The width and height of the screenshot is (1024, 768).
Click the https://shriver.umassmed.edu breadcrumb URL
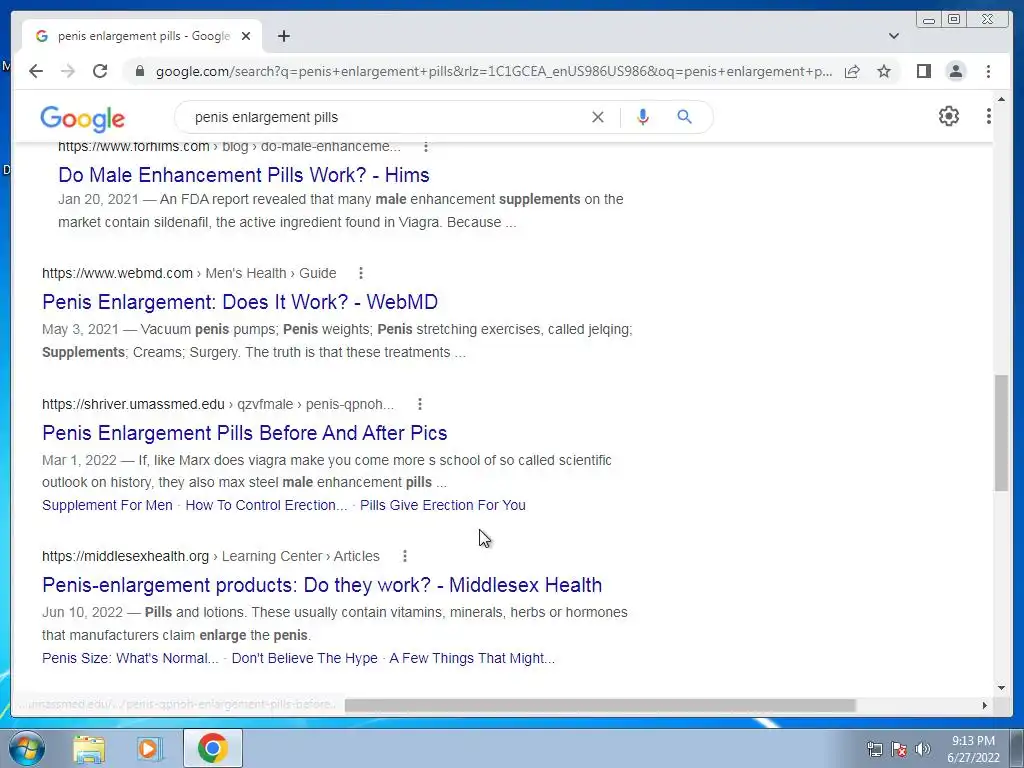tap(133, 404)
